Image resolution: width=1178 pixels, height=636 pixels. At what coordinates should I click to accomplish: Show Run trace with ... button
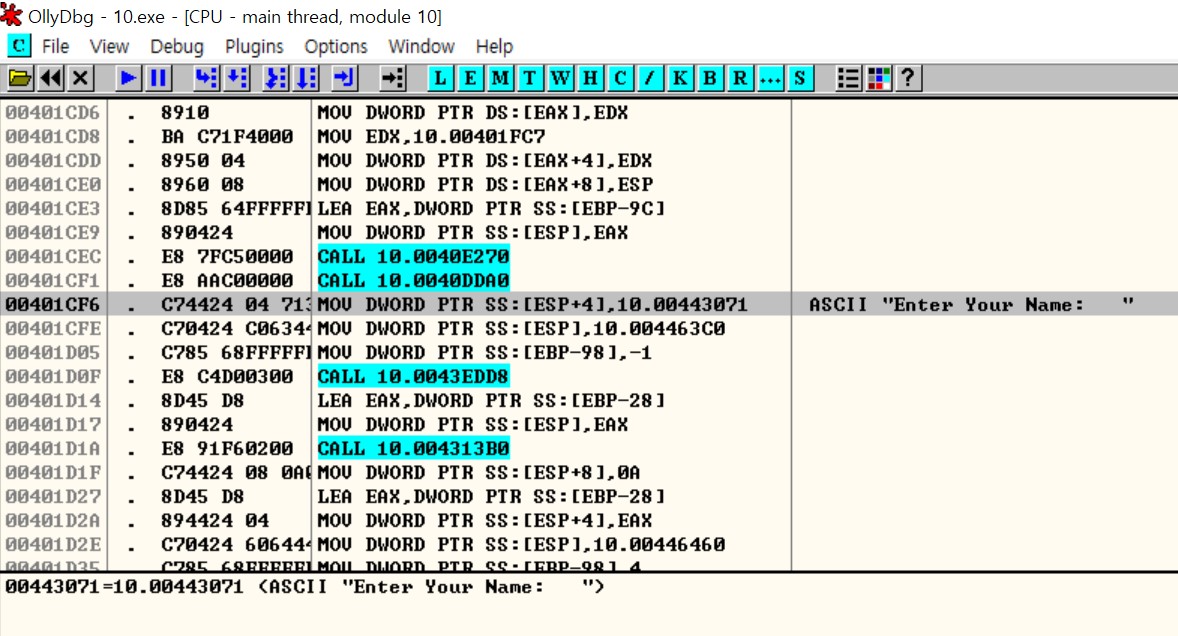tap(770, 78)
